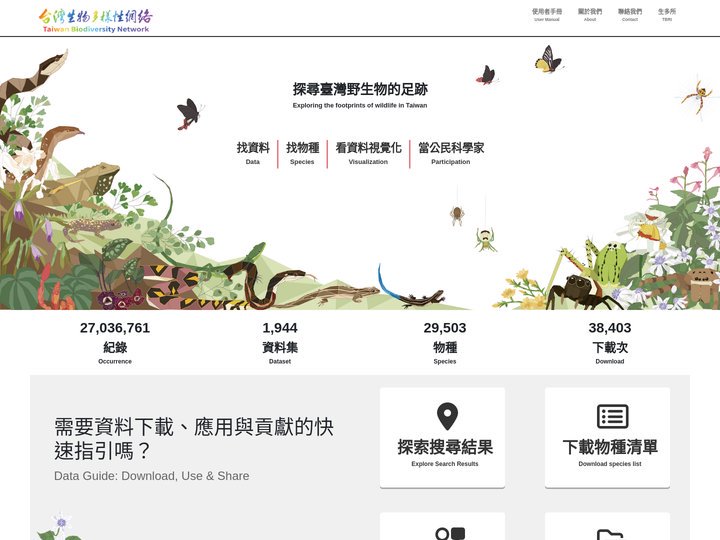Screen dimensions: 720x540
Task: Open the 探索搜尋結果 Explore Search Results card
Action: [442, 438]
